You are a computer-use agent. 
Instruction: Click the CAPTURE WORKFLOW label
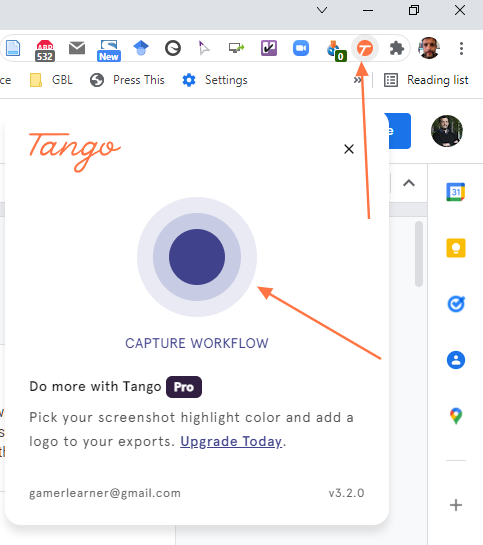point(197,343)
